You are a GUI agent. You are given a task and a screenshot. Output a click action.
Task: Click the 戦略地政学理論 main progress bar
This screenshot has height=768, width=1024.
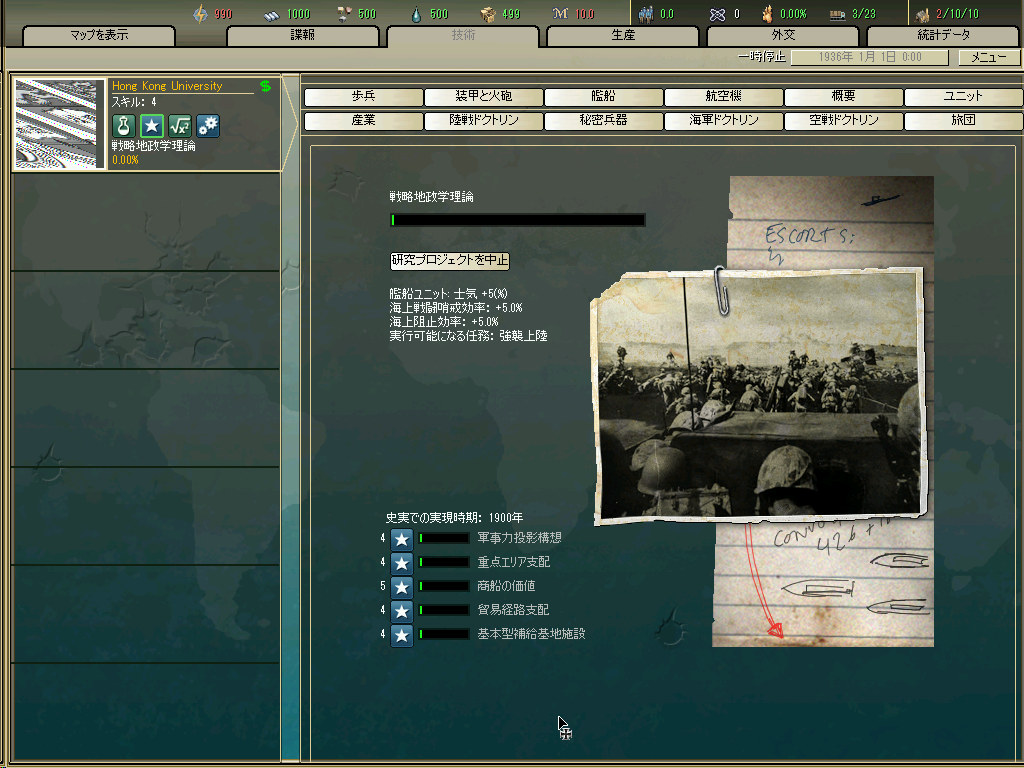click(517, 220)
